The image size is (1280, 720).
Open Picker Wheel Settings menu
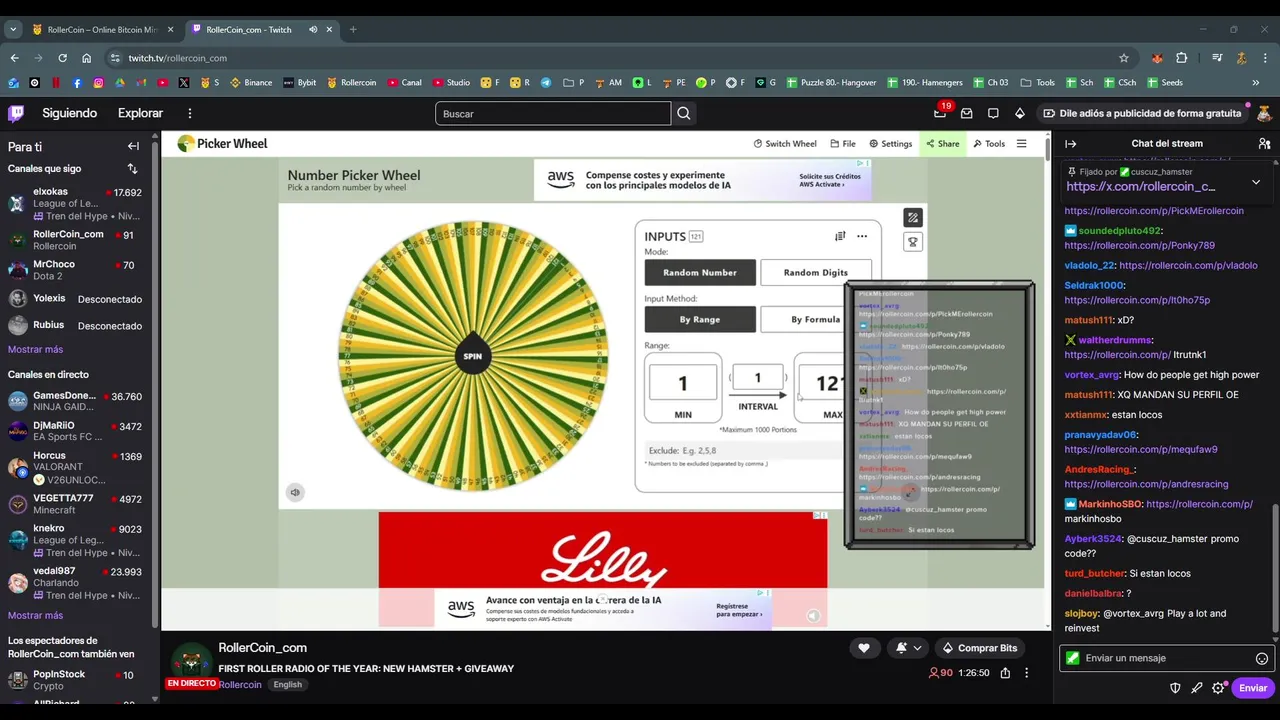pos(890,143)
